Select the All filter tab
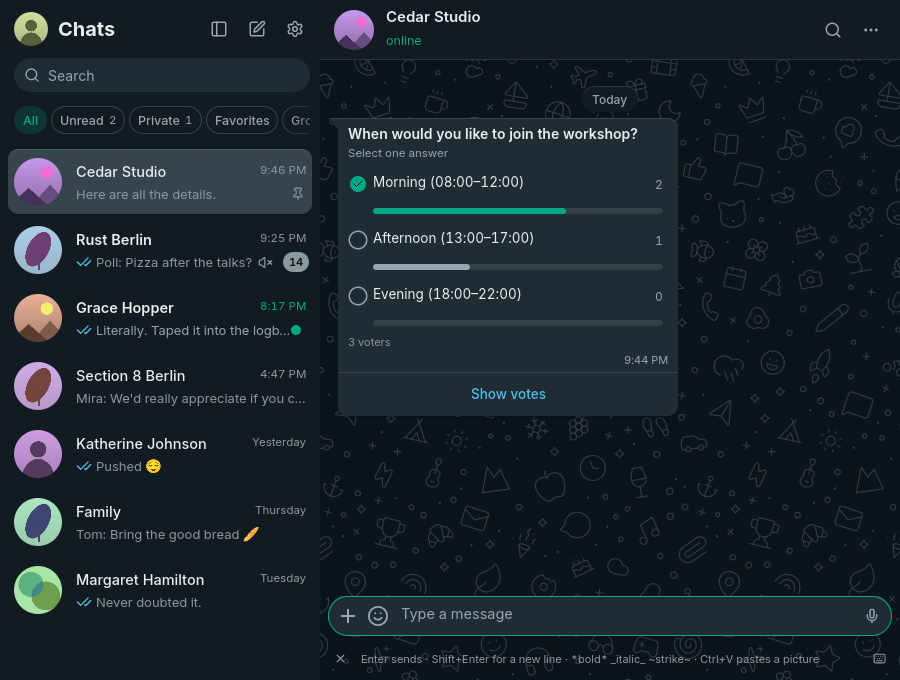The height and width of the screenshot is (680, 900). (30, 121)
